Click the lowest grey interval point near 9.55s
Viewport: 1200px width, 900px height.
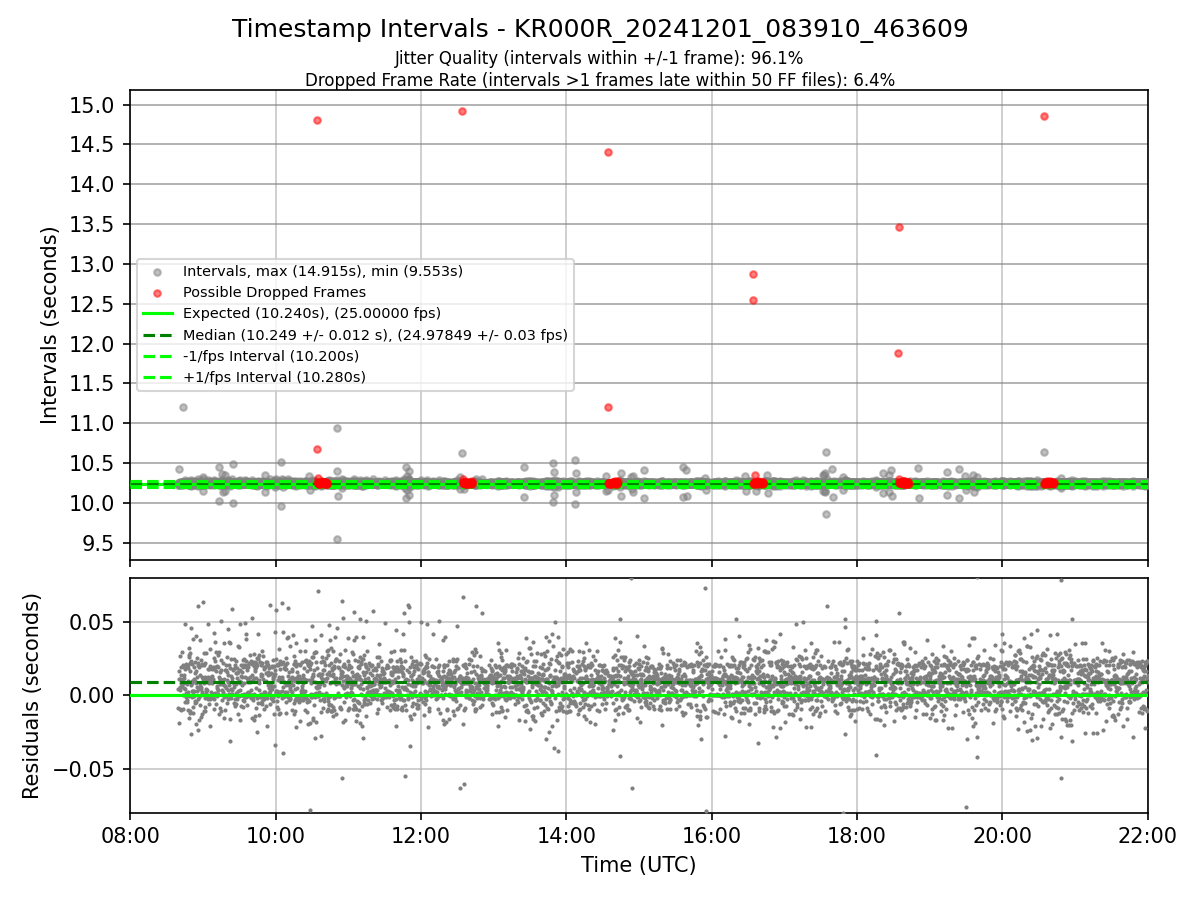[x=337, y=539]
